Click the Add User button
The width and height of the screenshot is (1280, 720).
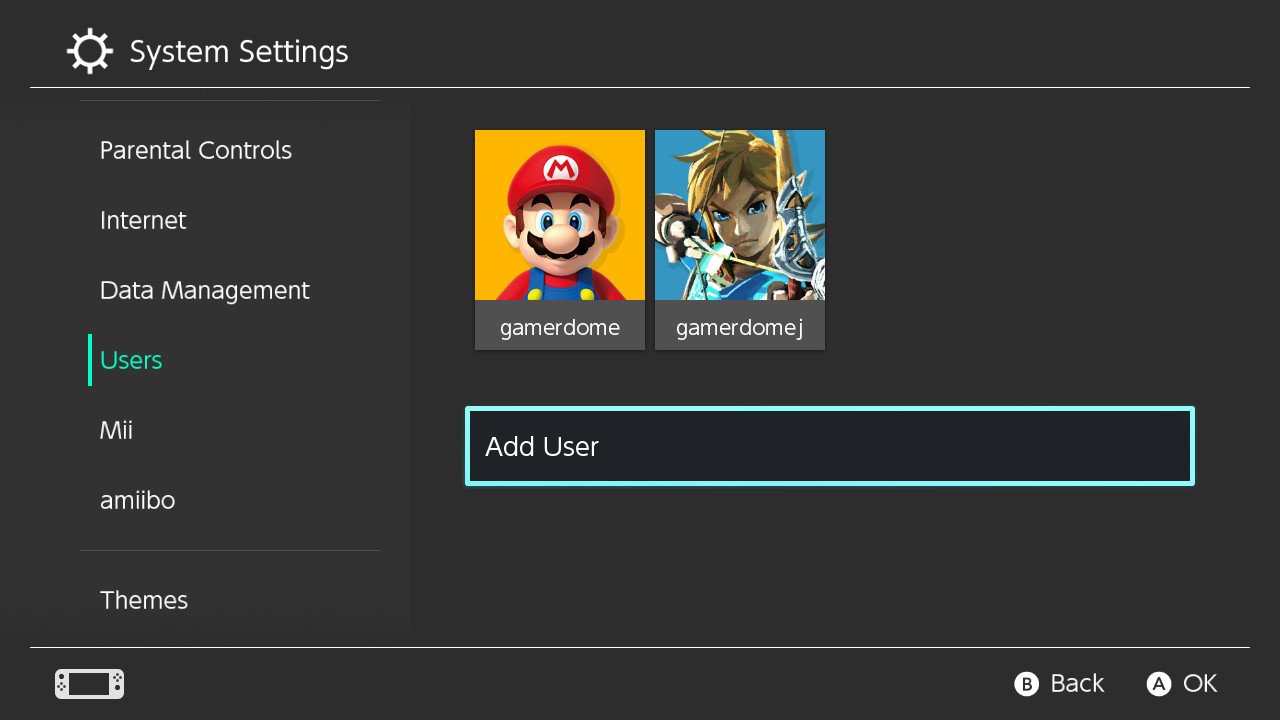point(830,446)
